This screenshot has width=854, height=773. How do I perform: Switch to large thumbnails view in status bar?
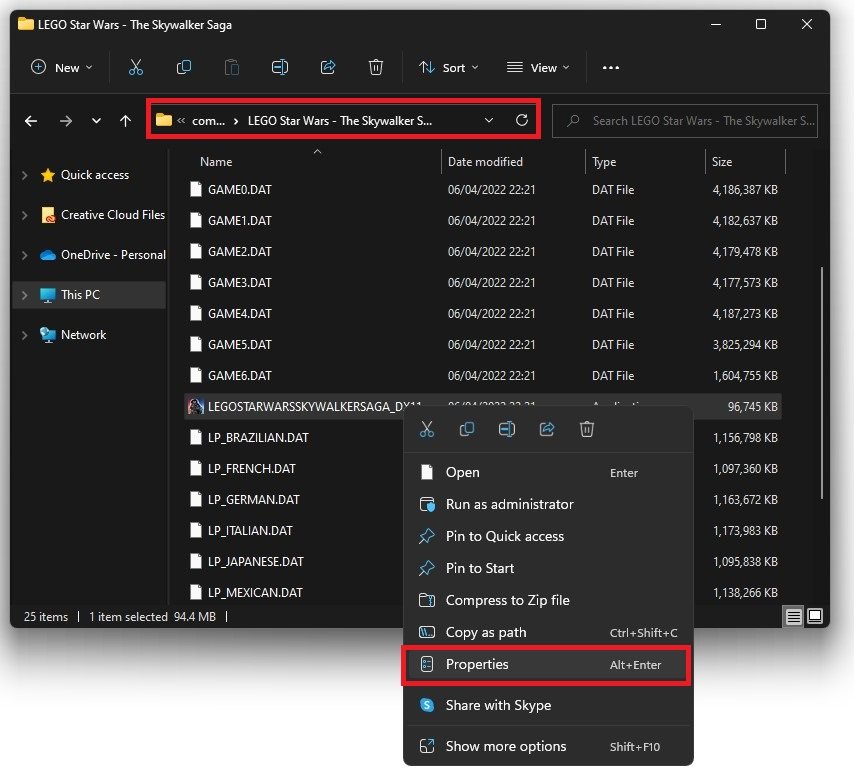[815, 616]
